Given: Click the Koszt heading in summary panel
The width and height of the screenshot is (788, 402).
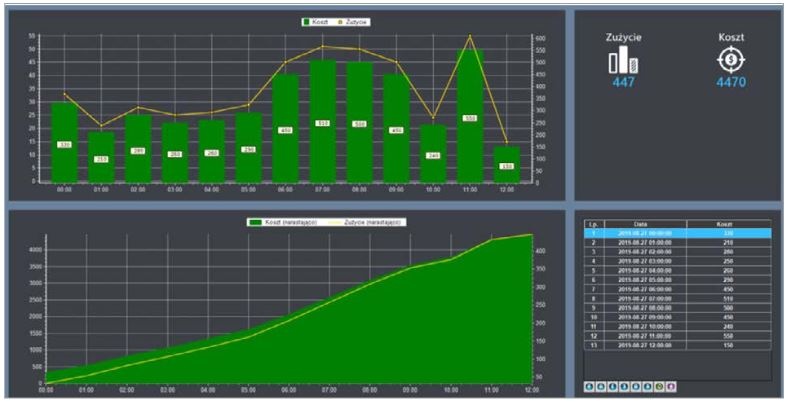Looking at the screenshot, I should (x=731, y=37).
